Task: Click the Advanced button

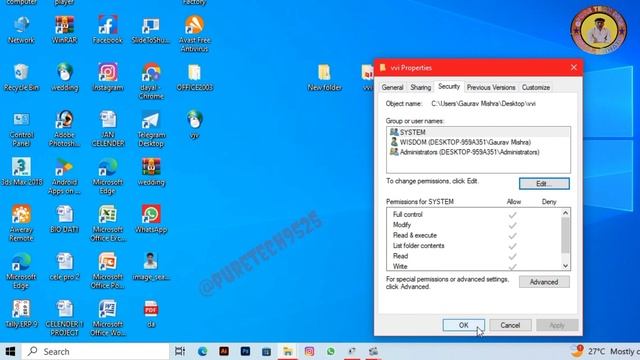Action: pos(544,282)
